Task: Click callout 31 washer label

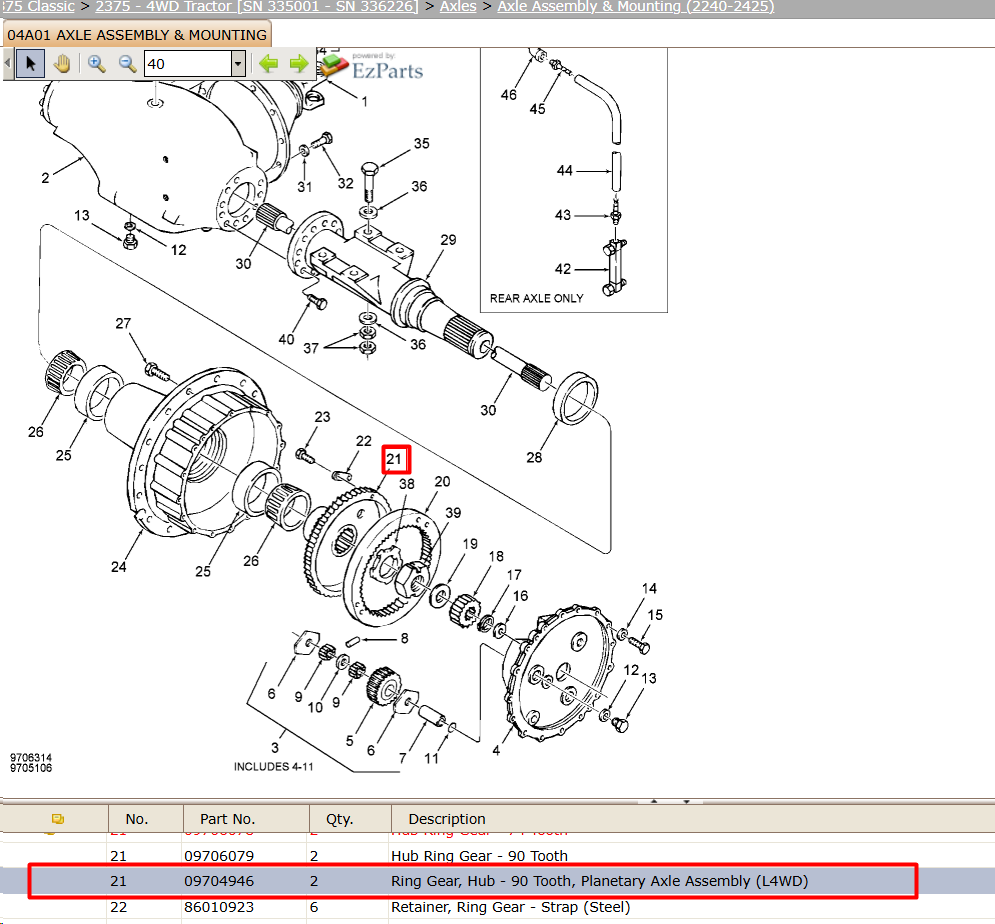Action: 305,187
